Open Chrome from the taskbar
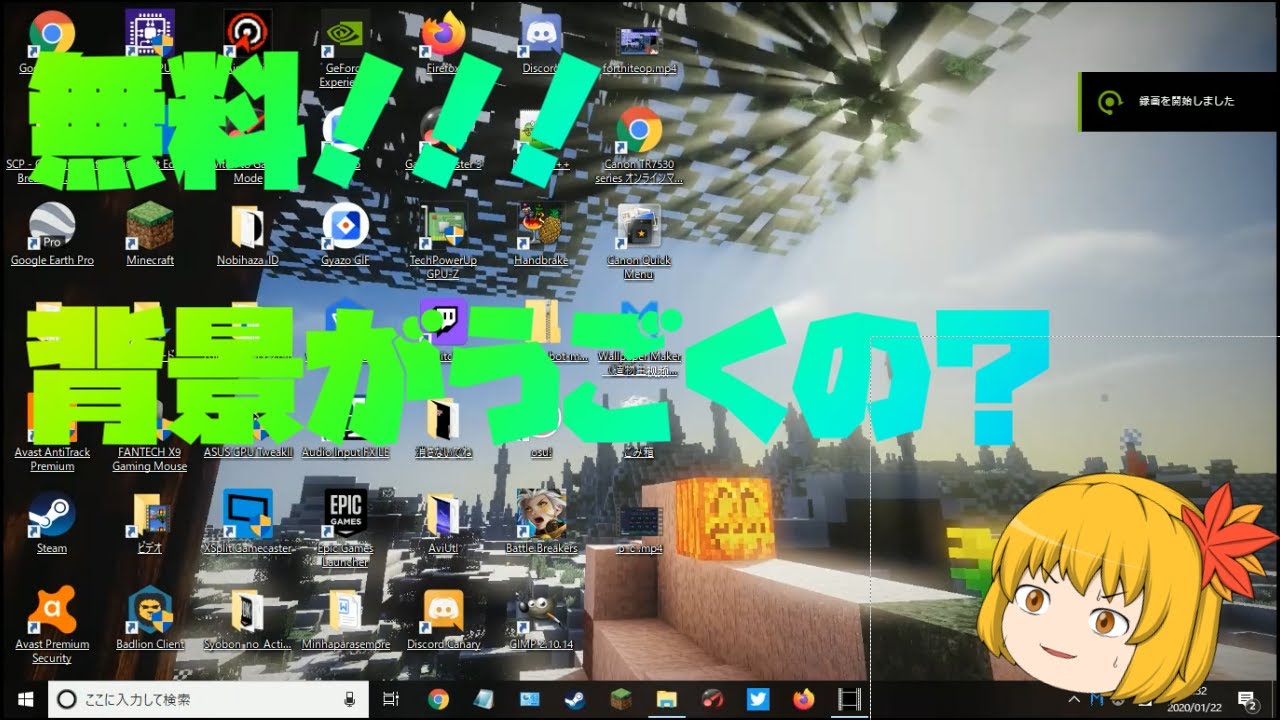This screenshot has height=720, width=1280. click(x=438, y=700)
